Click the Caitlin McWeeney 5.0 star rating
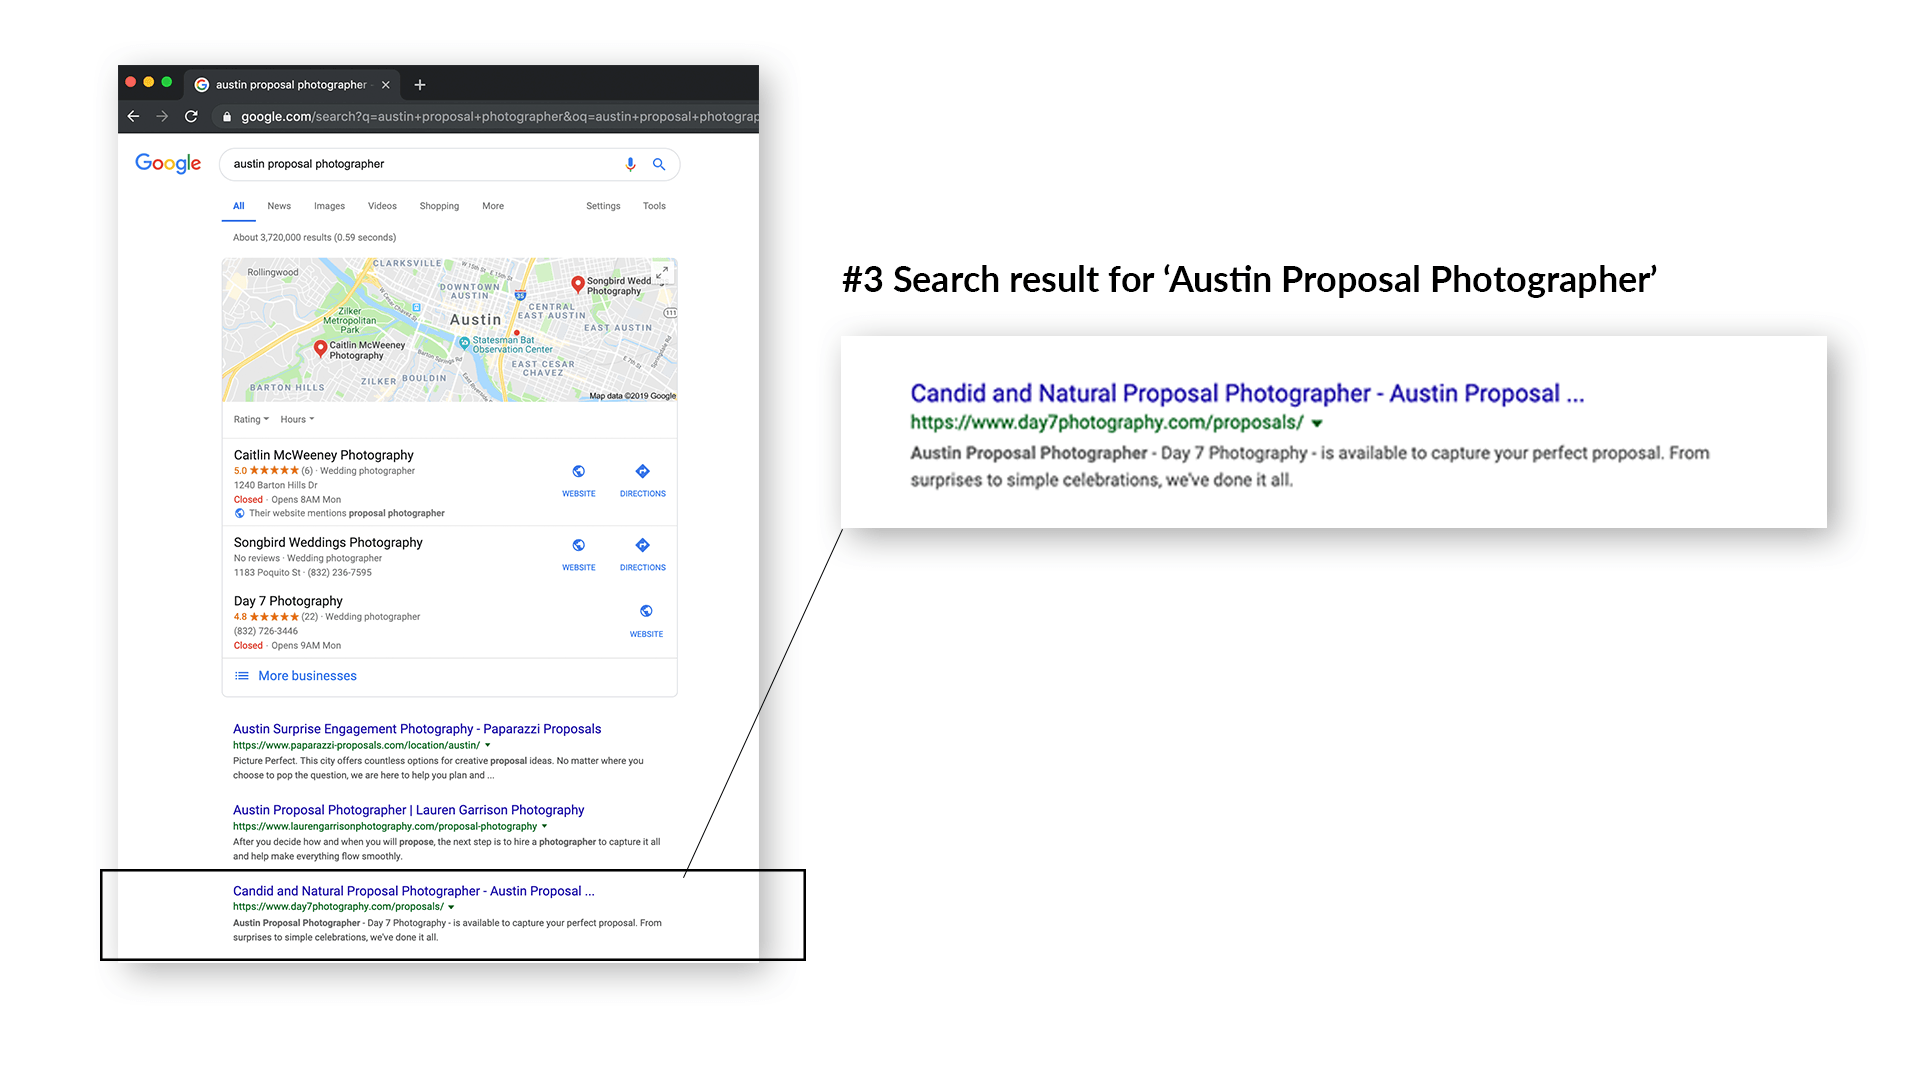This screenshot has height=1080, width=1920. click(x=273, y=471)
